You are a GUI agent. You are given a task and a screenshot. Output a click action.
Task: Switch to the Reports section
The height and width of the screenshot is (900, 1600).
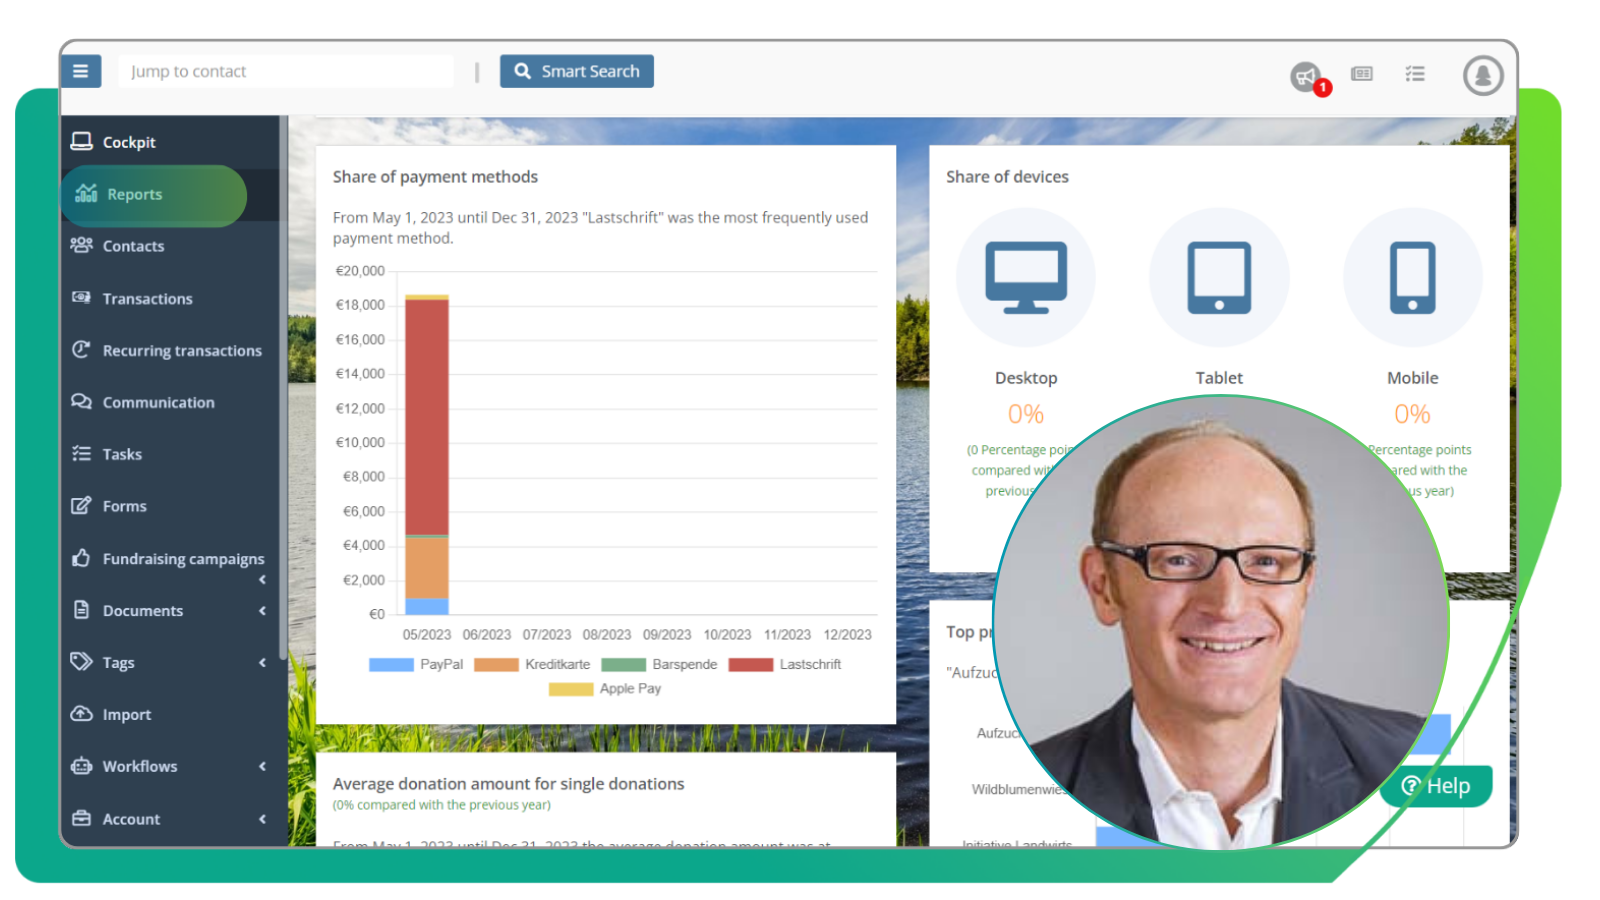point(136,194)
